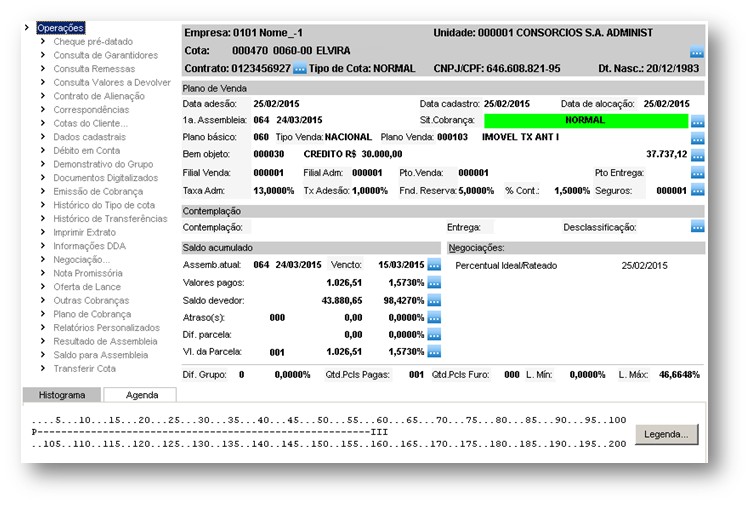Open Nota Promissória operation
The image size is (750, 505).
[88, 273]
